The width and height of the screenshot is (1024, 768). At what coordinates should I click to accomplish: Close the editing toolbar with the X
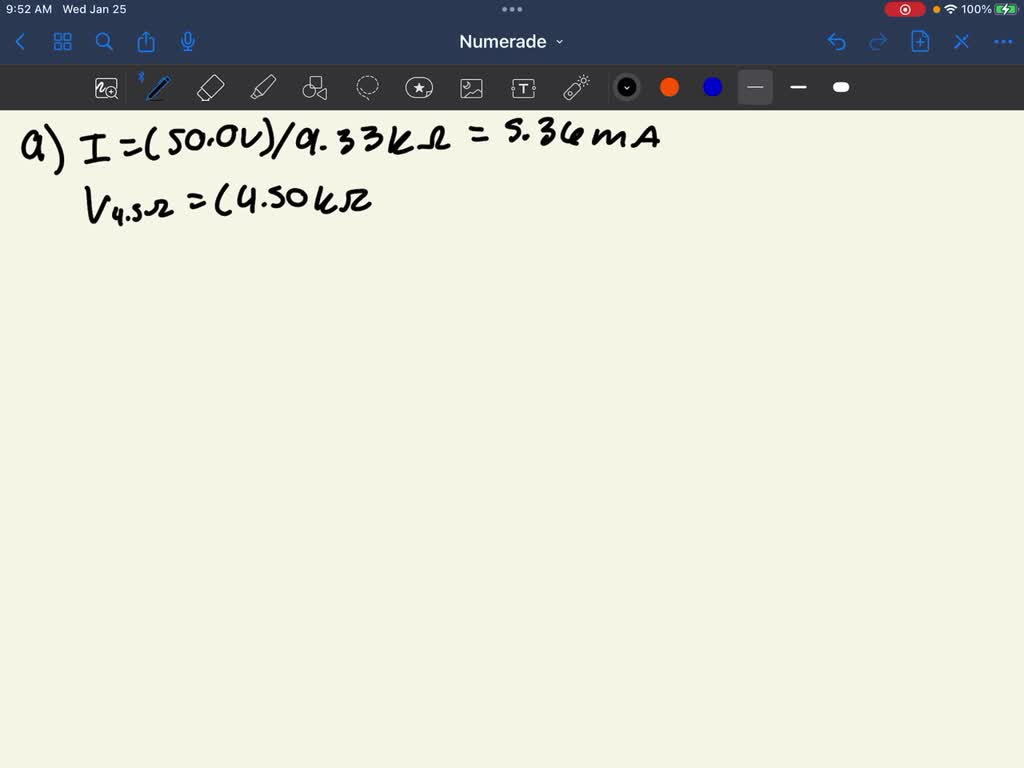961,42
